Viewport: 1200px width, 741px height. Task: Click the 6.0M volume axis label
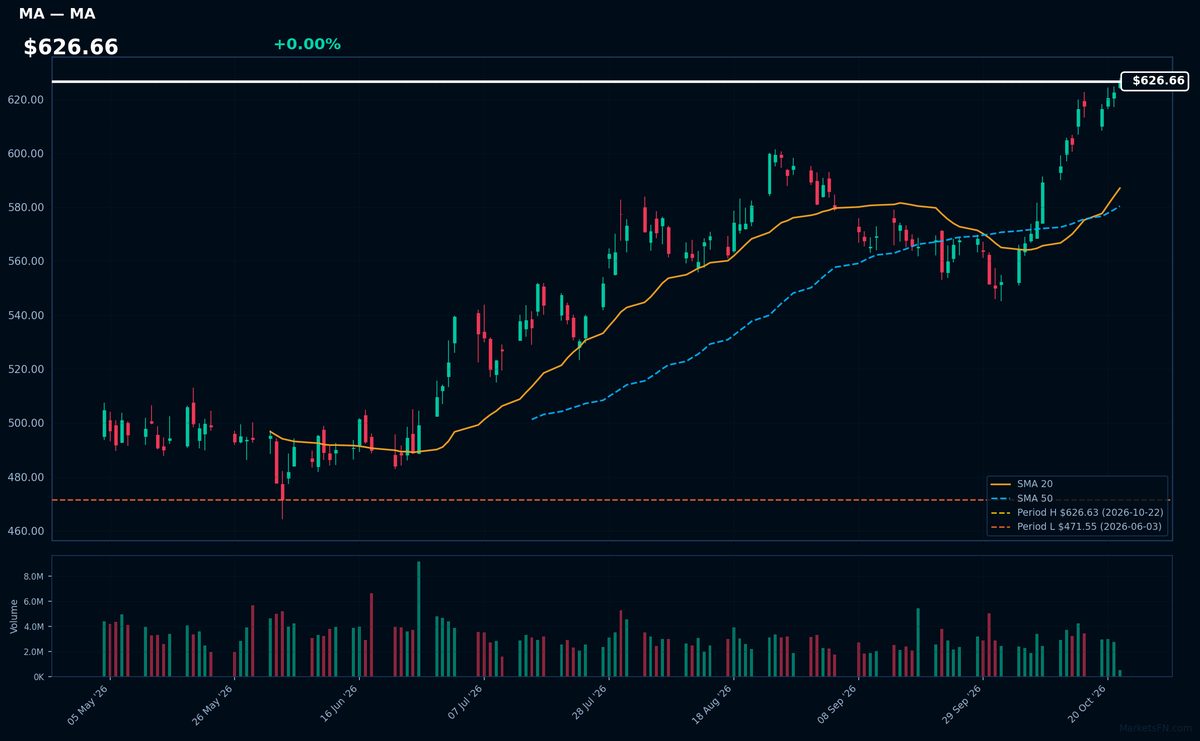click(x=32, y=602)
